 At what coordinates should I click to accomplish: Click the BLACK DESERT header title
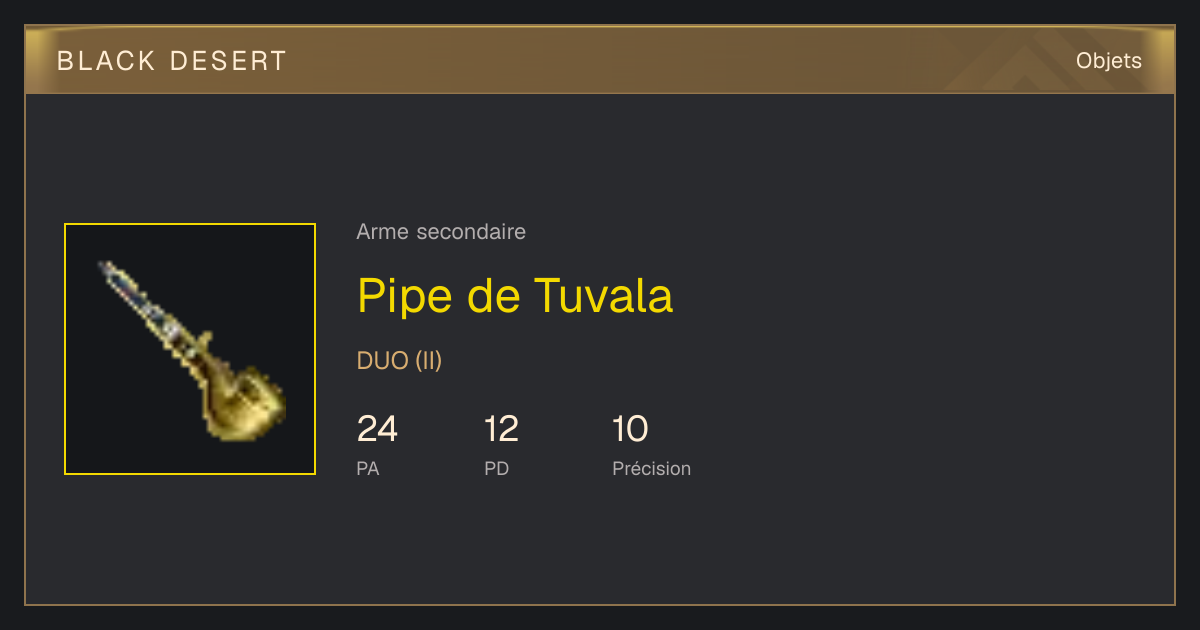(x=172, y=61)
